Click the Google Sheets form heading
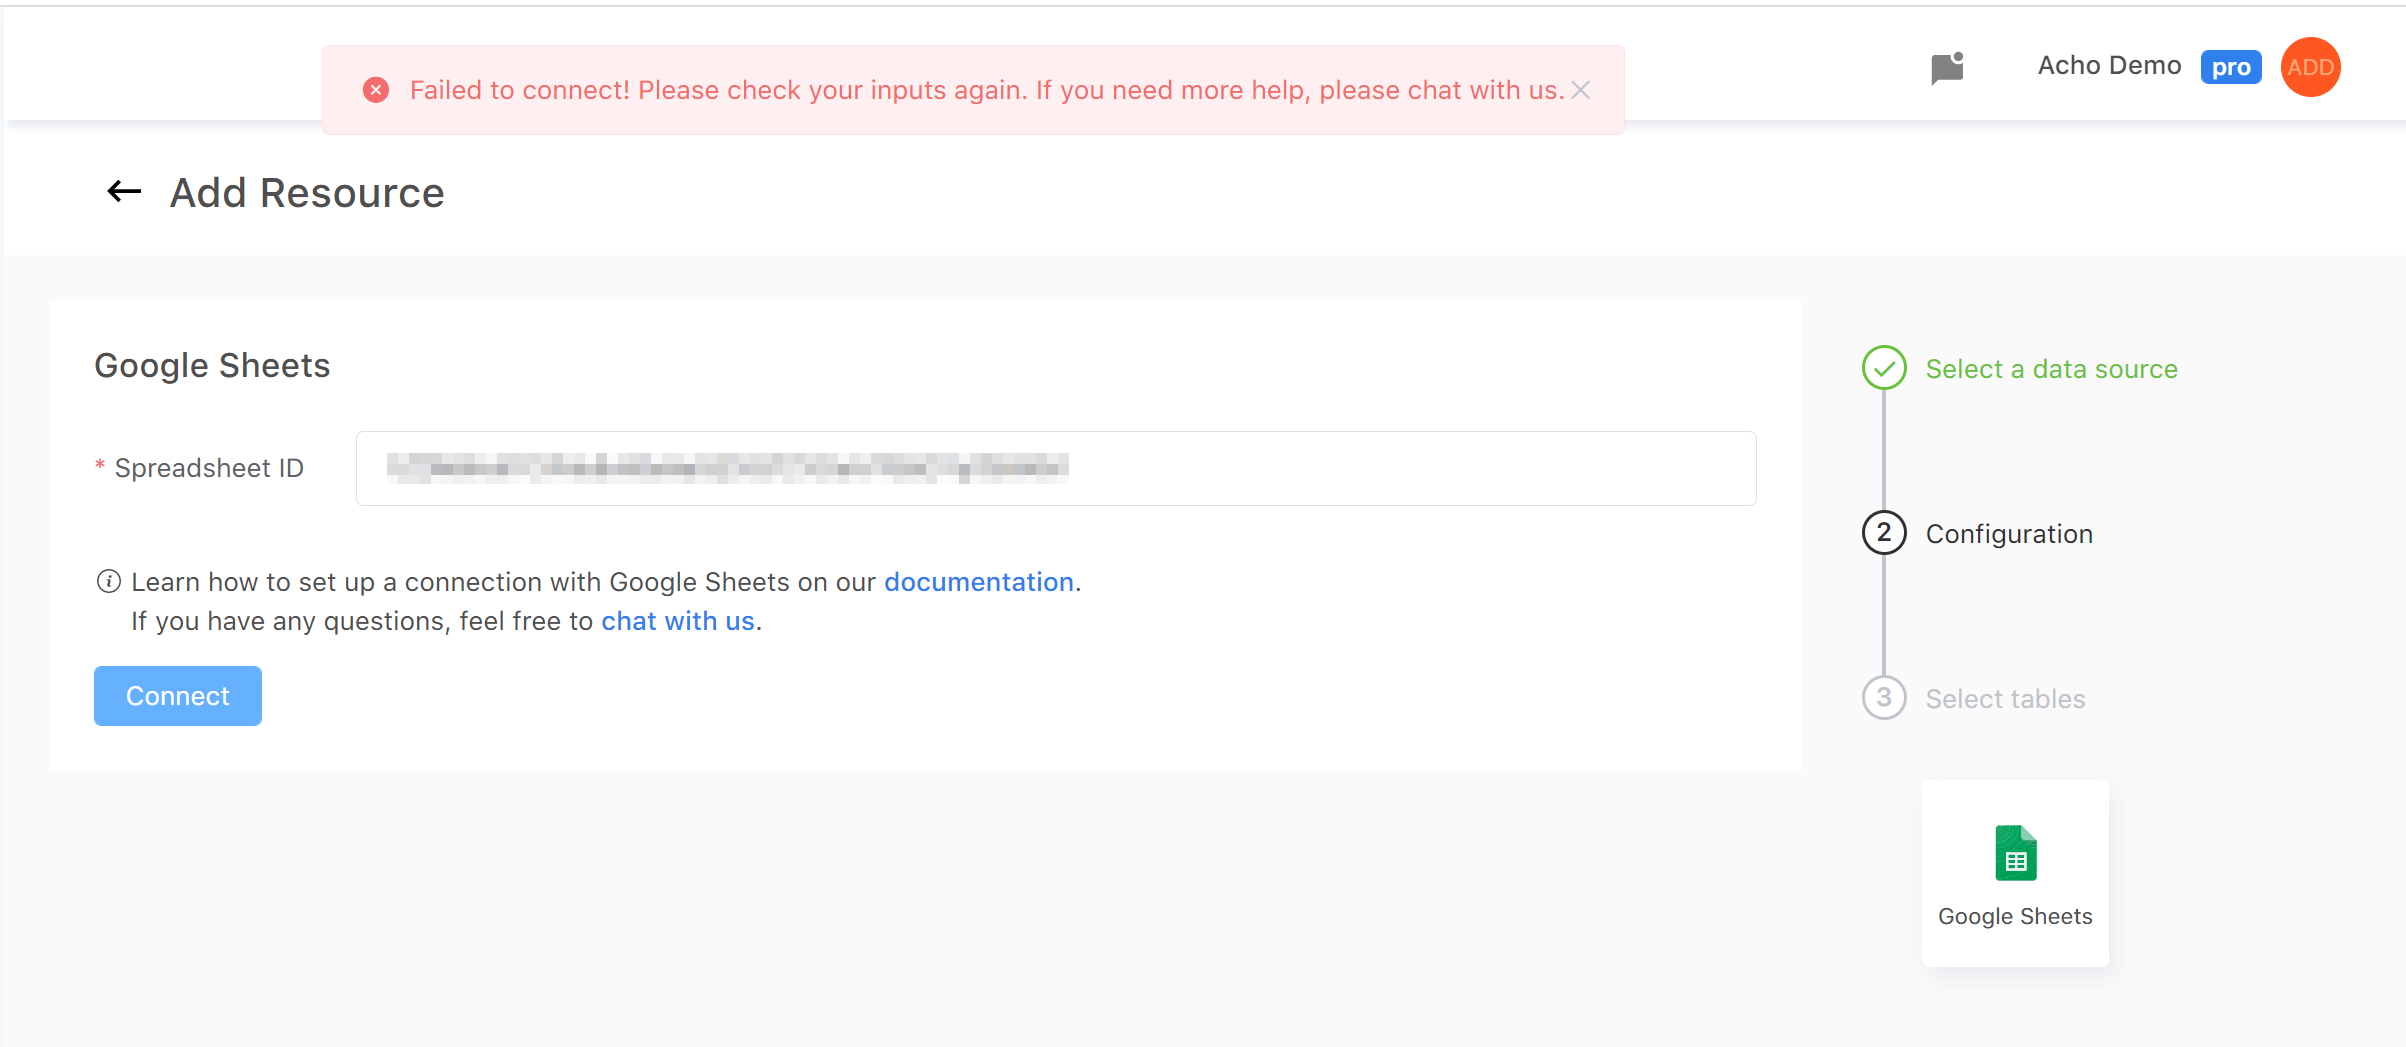 (212, 366)
